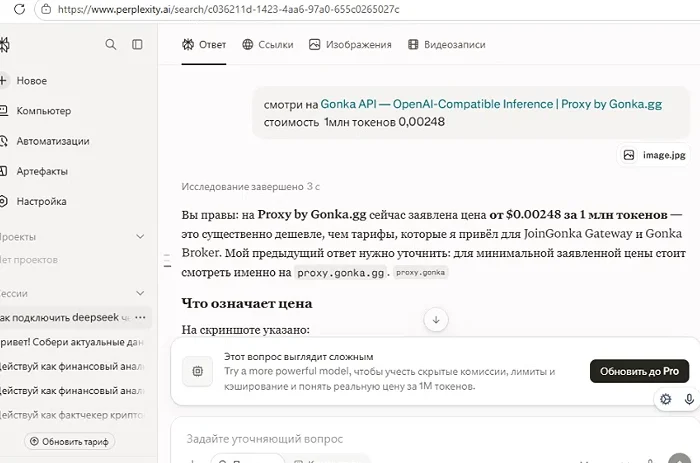Open options menu for deepseek session
Image resolution: width=700 pixels, height=463 pixels.
pyautogui.click(x=140, y=317)
